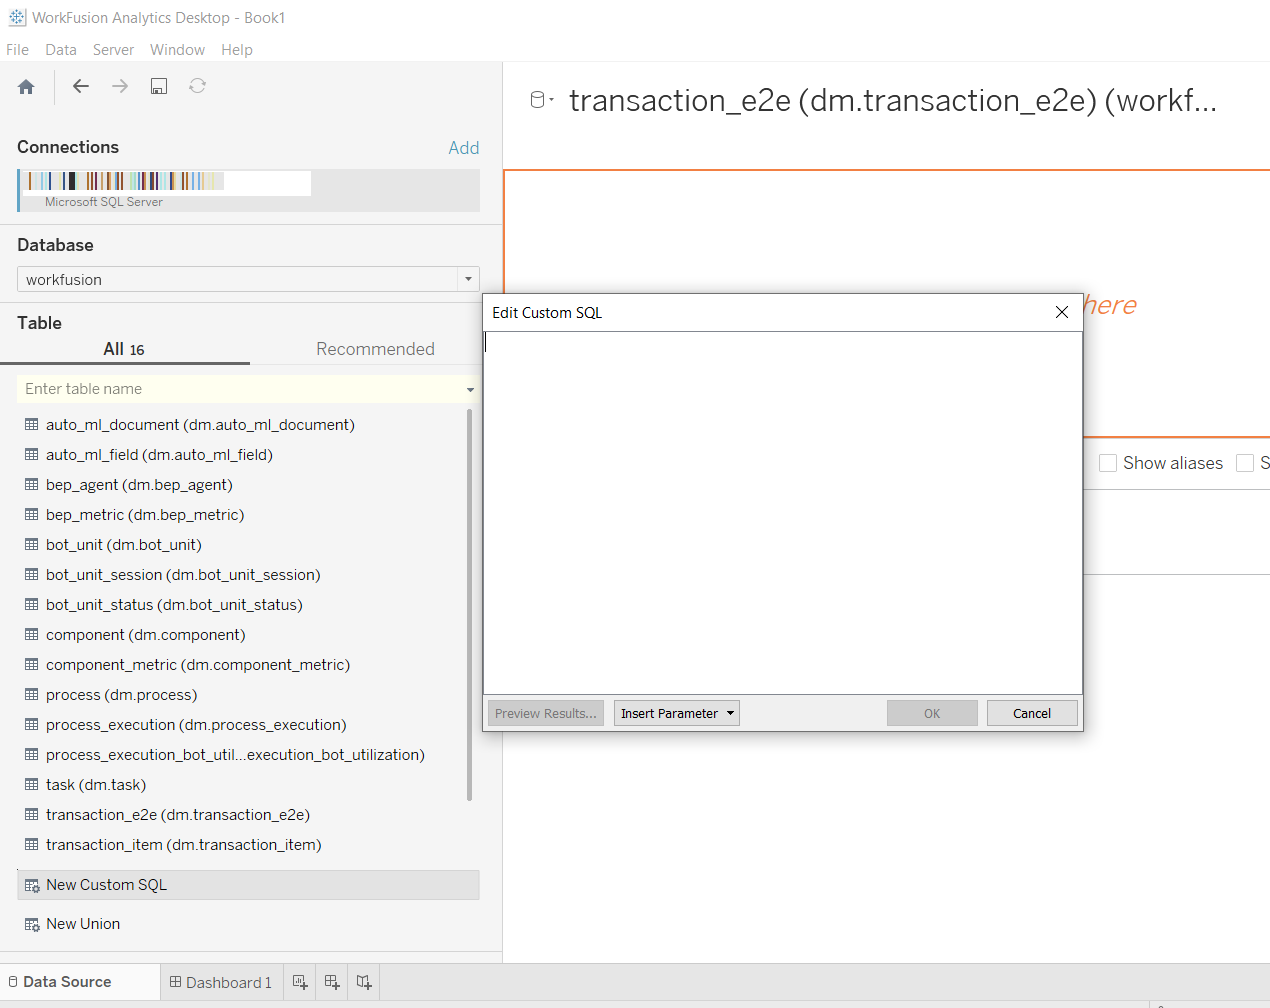Screen dimensions: 1270x1008
Task: Enable the Show aliases checkbox
Action: 1108,463
